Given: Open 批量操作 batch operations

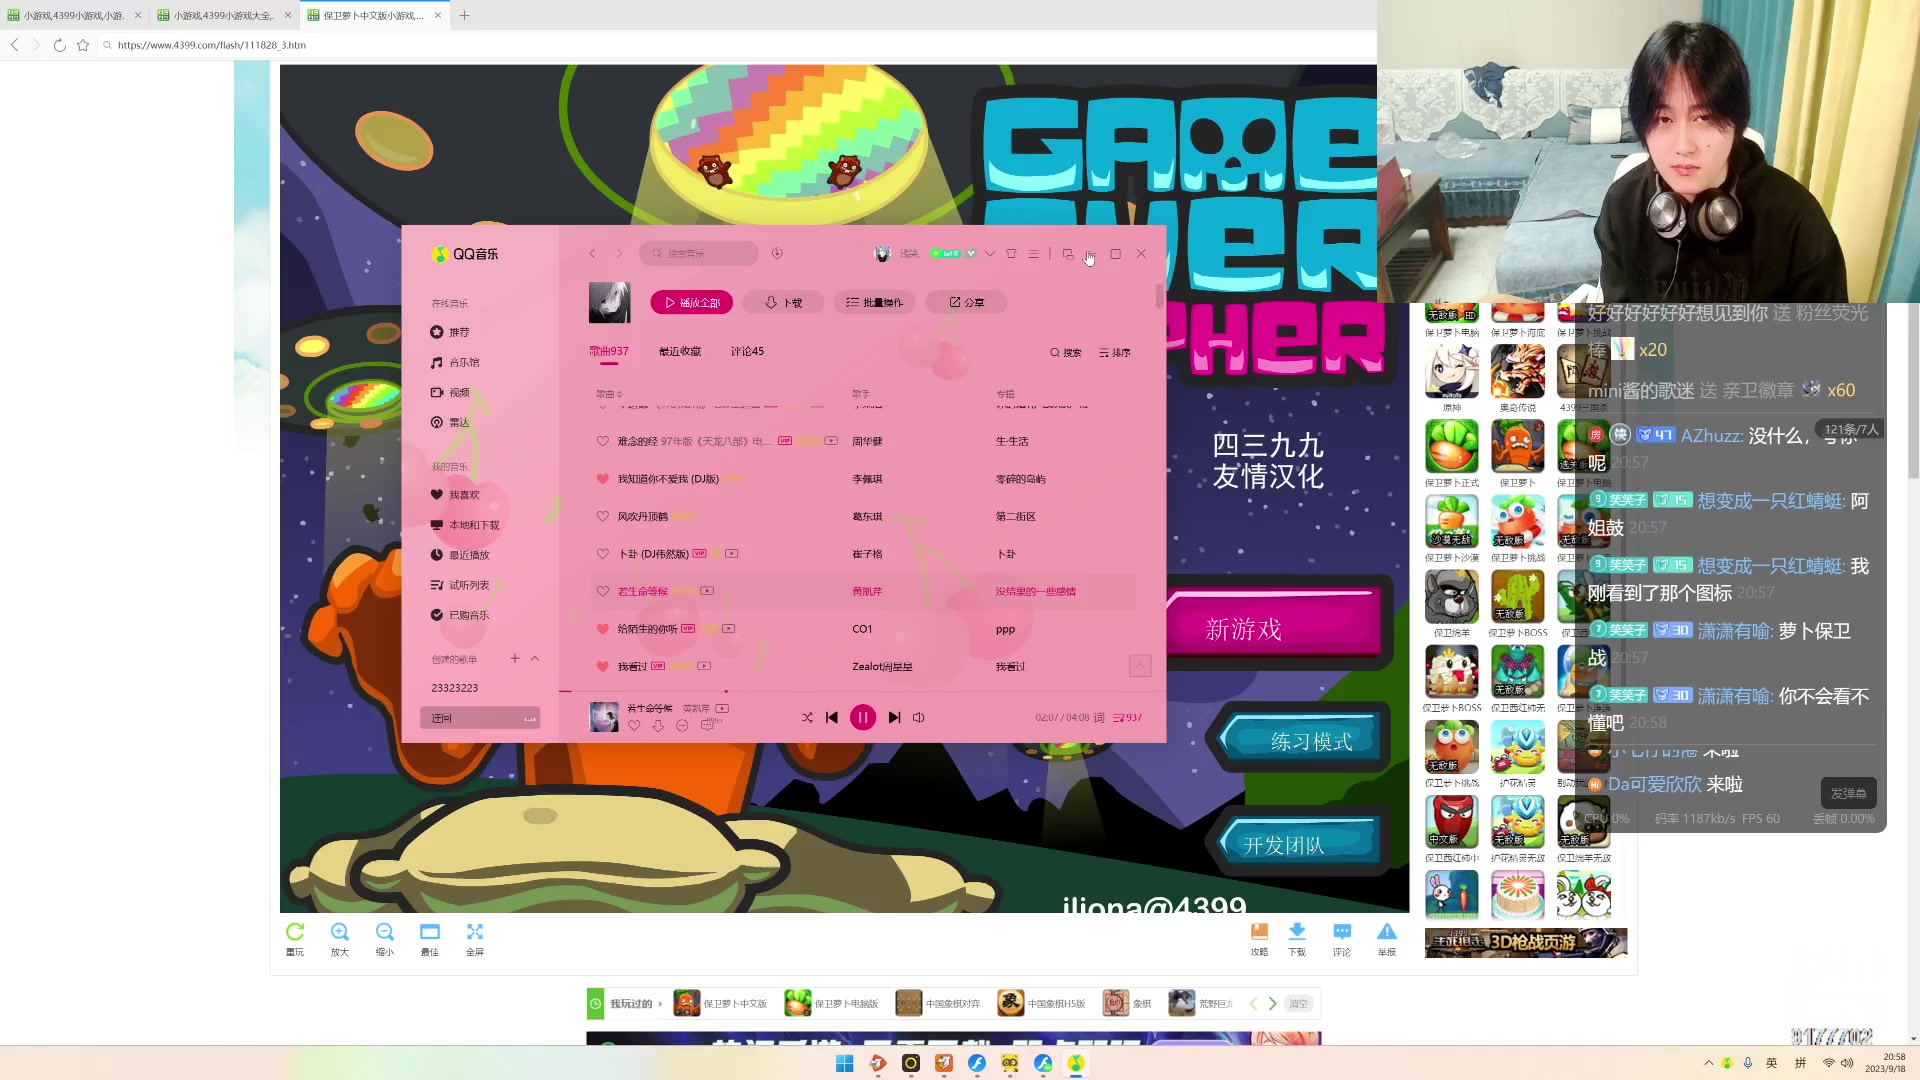Looking at the screenshot, I should coord(874,302).
